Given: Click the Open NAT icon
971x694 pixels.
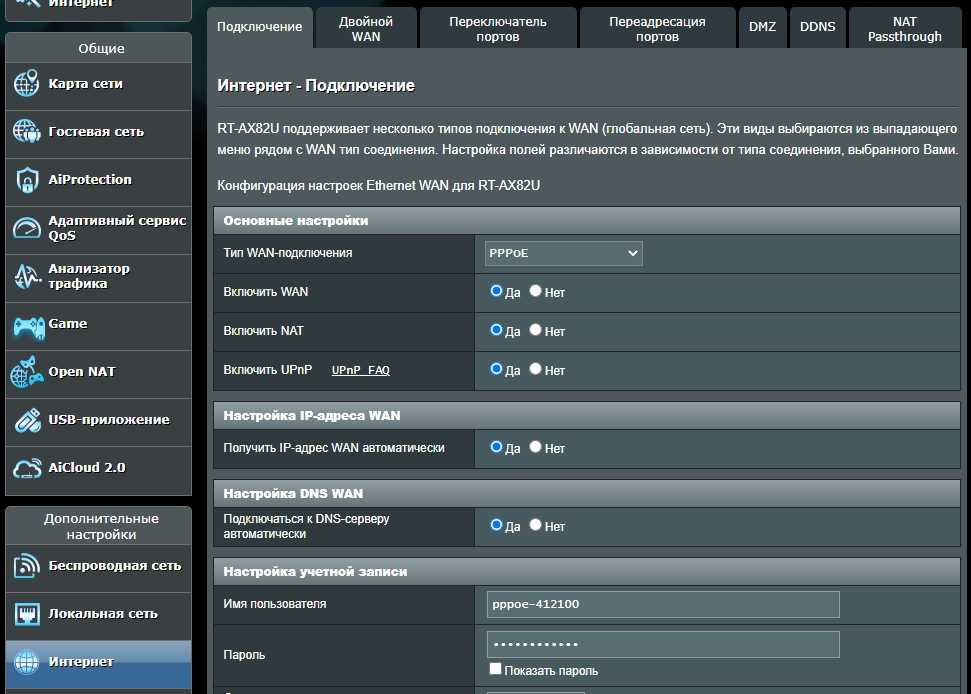Looking at the screenshot, I should pos(27,372).
